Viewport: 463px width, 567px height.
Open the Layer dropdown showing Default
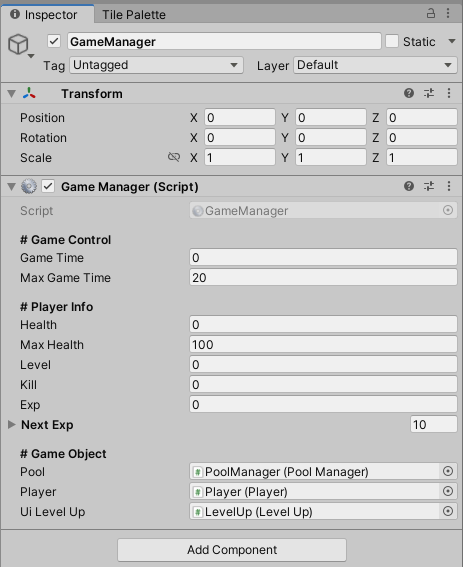[x=375, y=65]
